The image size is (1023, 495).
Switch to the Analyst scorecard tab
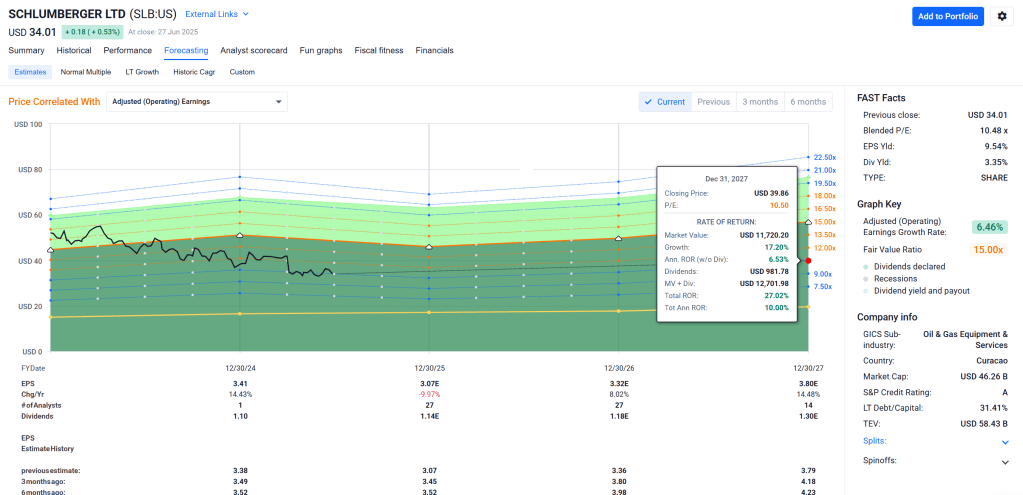pyautogui.click(x=253, y=50)
